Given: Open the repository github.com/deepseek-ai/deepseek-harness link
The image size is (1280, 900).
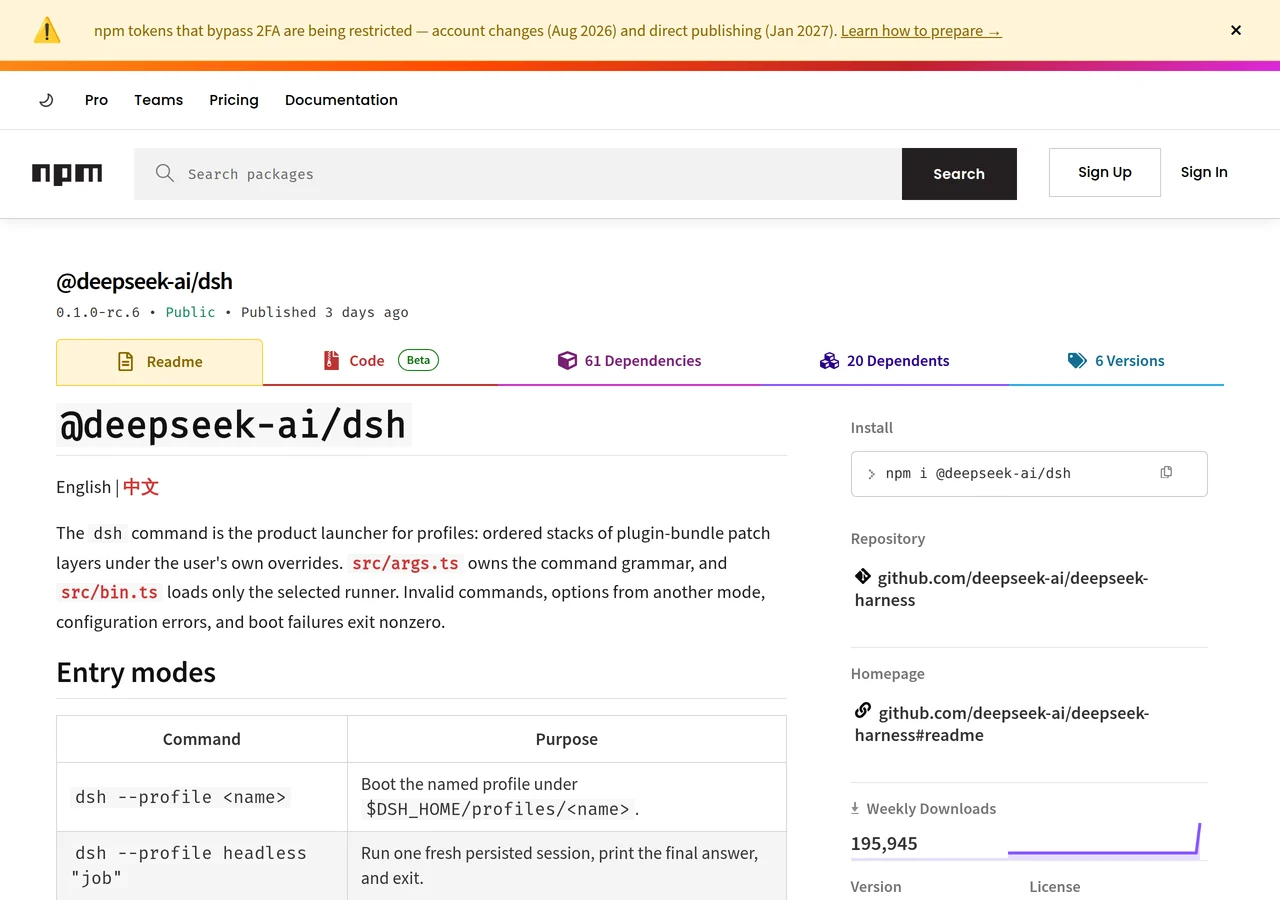Looking at the screenshot, I should [x=1001, y=589].
